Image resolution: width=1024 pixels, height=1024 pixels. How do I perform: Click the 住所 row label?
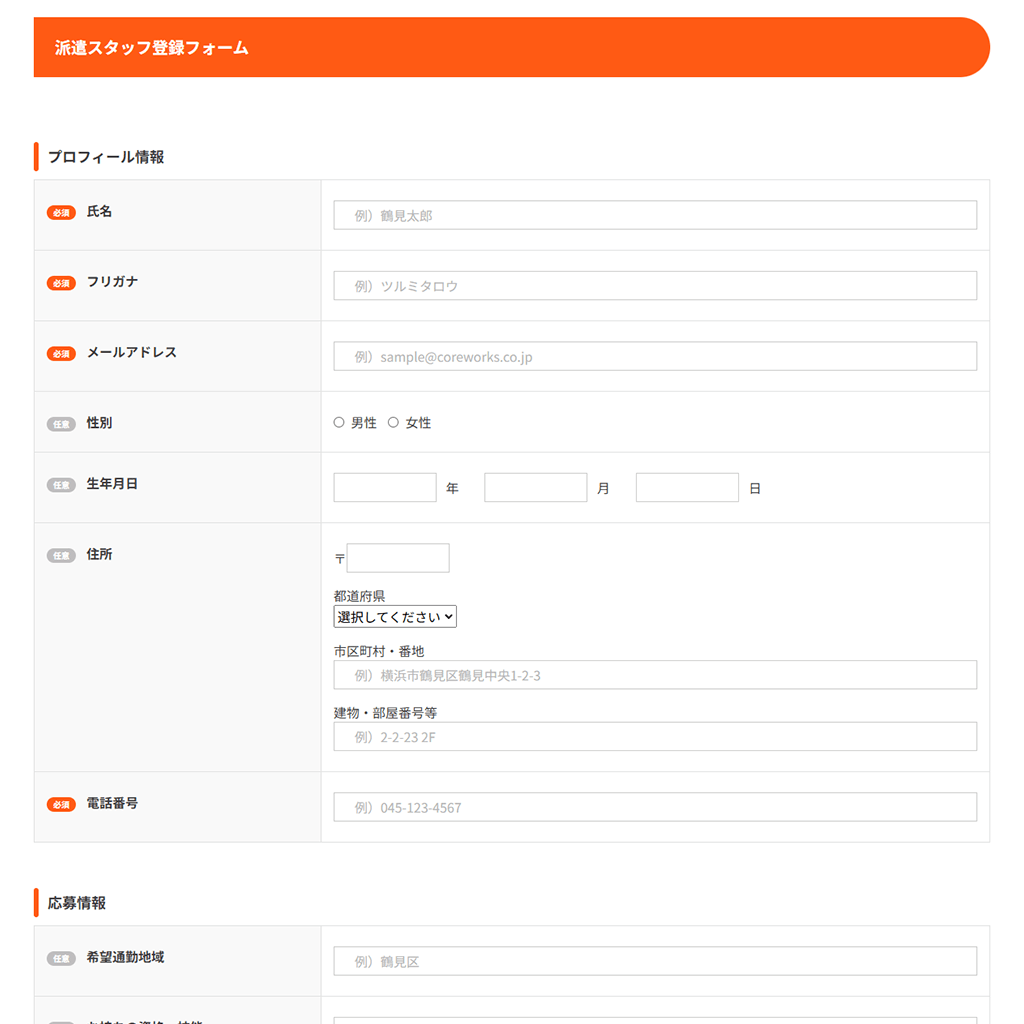99,554
